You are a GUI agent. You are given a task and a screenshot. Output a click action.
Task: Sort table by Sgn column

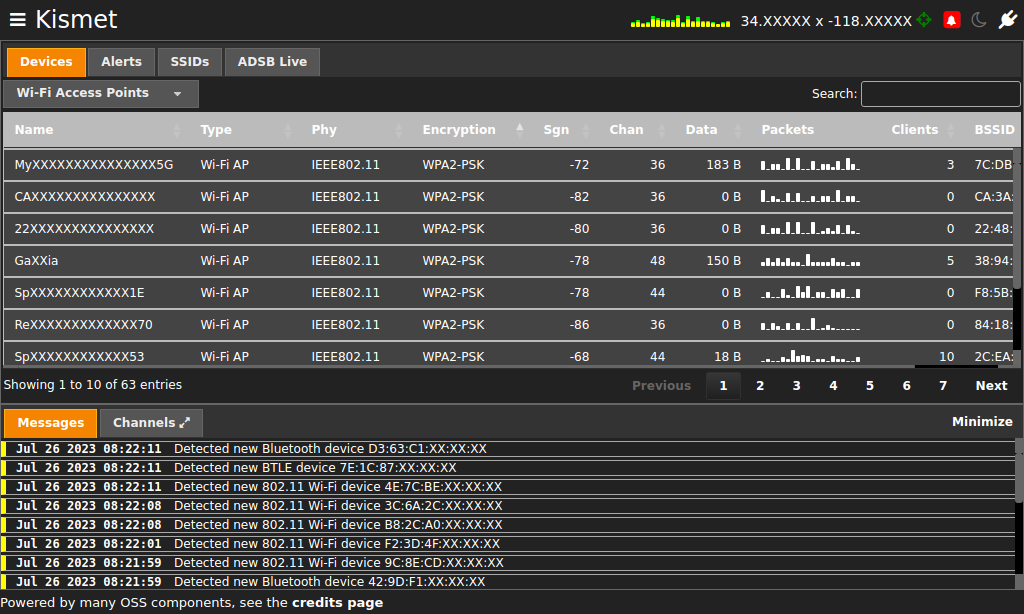pos(565,130)
